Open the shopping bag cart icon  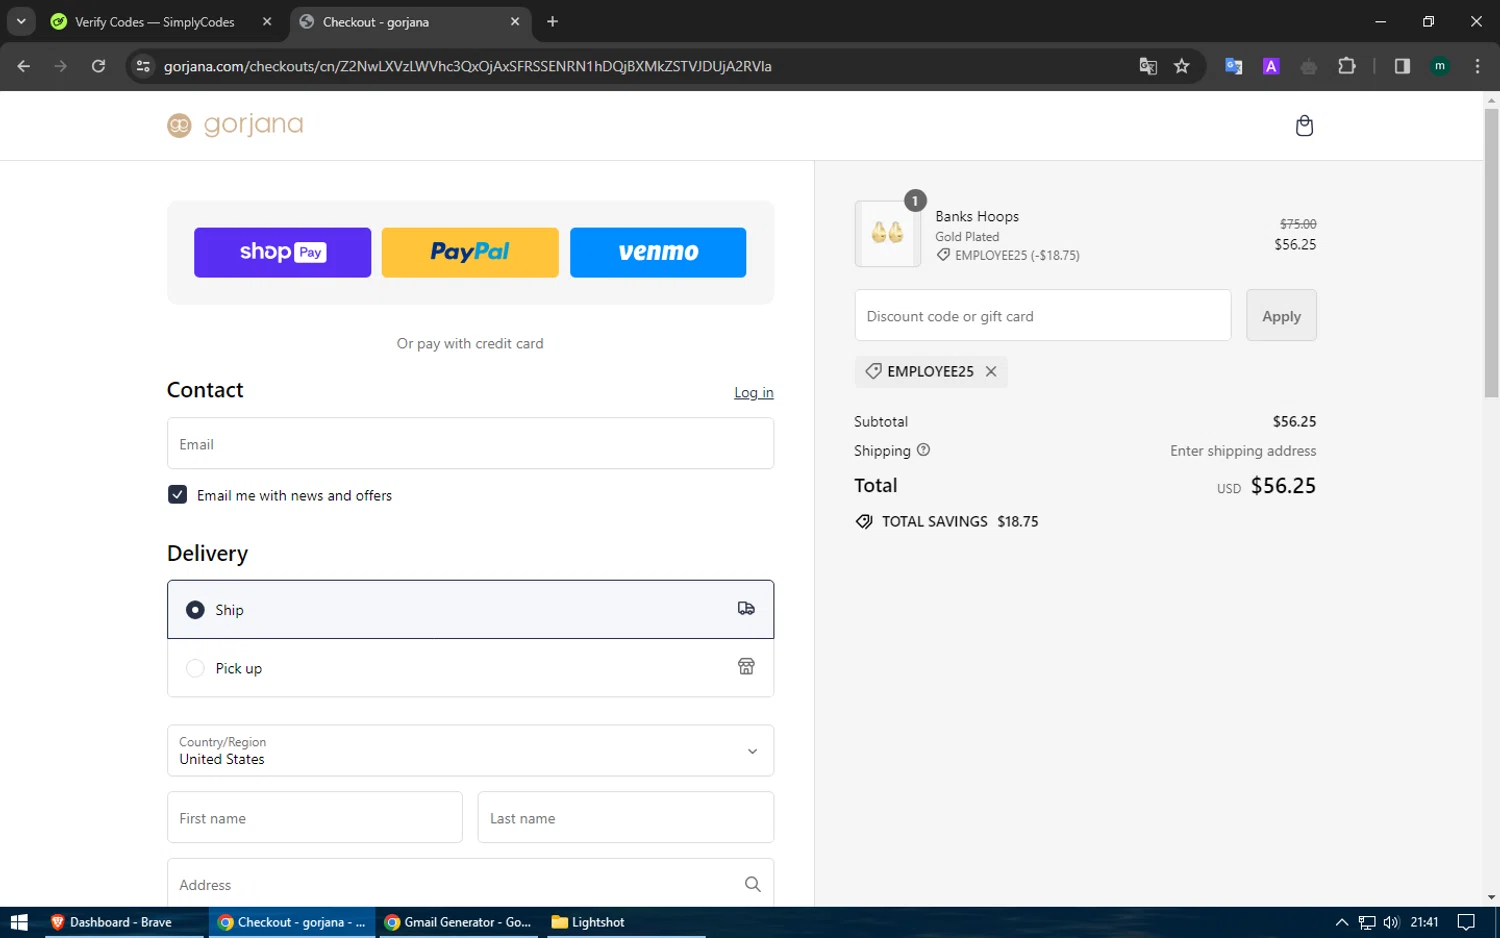[x=1304, y=125]
